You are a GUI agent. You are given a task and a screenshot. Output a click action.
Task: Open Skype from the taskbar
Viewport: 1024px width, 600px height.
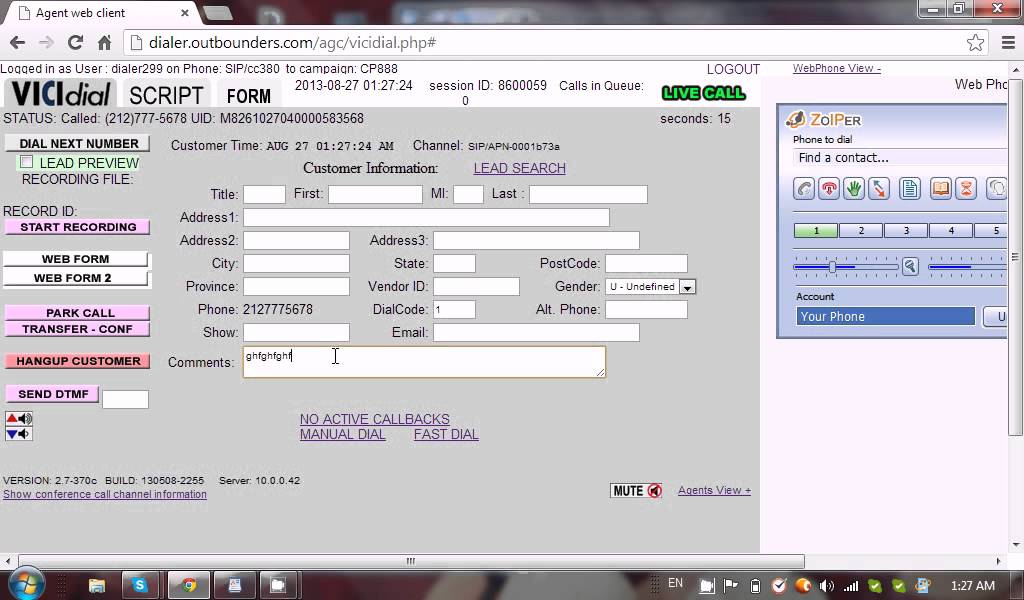[140, 584]
